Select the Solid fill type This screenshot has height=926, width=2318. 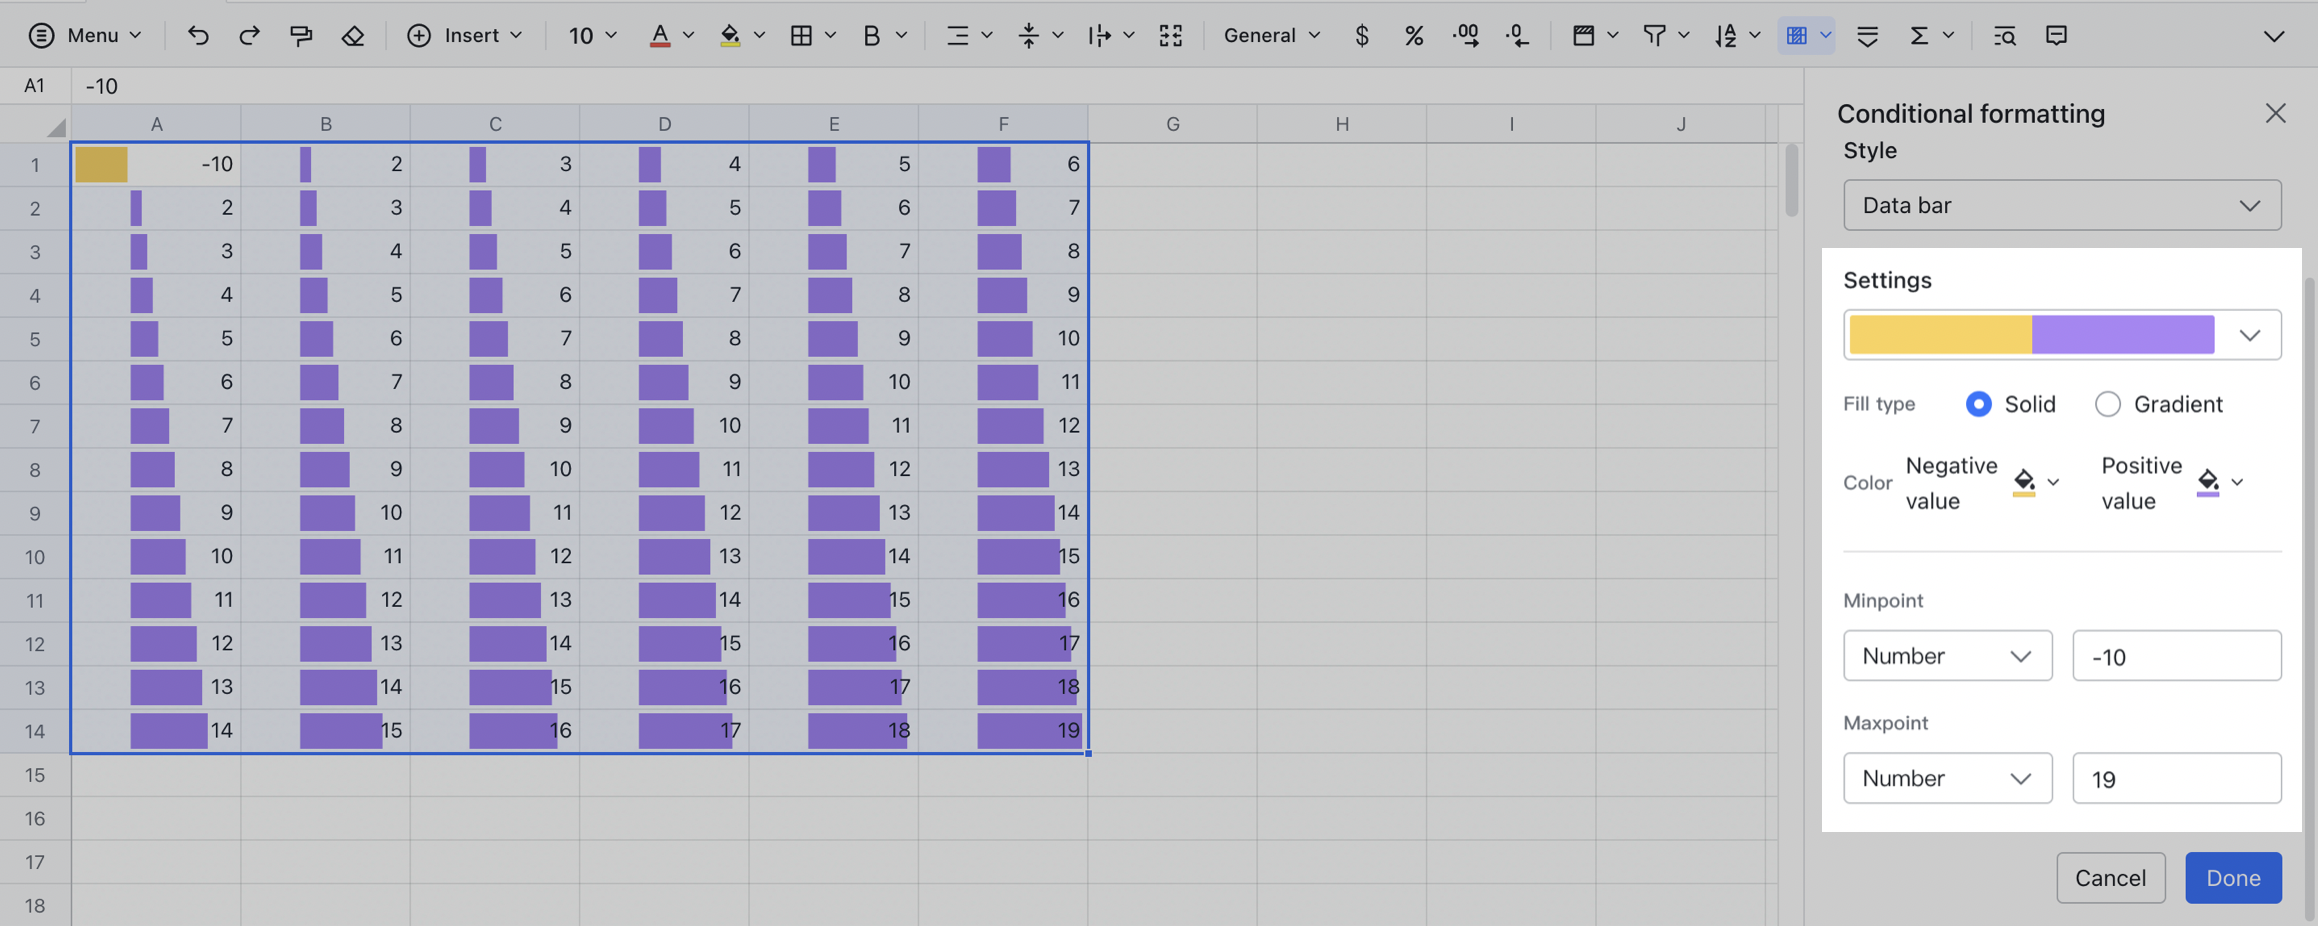point(1978,404)
